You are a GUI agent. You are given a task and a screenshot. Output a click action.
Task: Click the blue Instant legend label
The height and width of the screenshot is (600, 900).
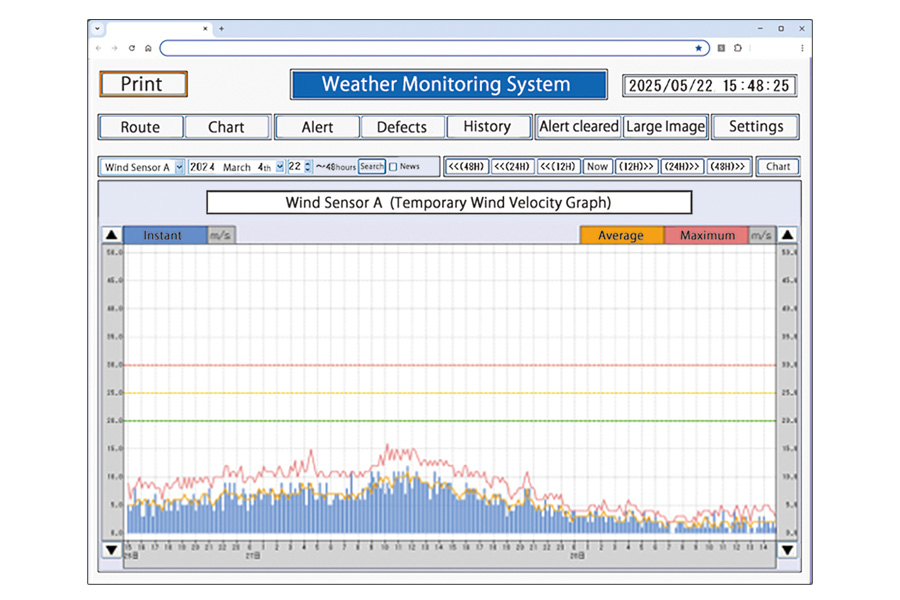pos(165,235)
